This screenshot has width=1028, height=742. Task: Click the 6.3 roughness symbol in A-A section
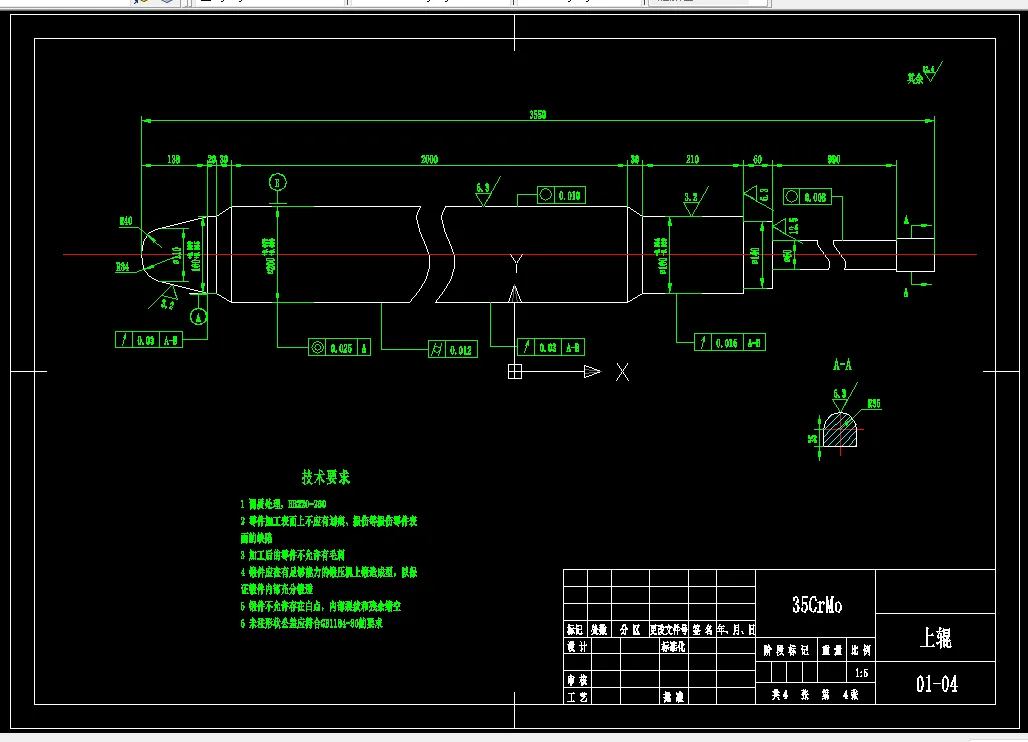843,397
